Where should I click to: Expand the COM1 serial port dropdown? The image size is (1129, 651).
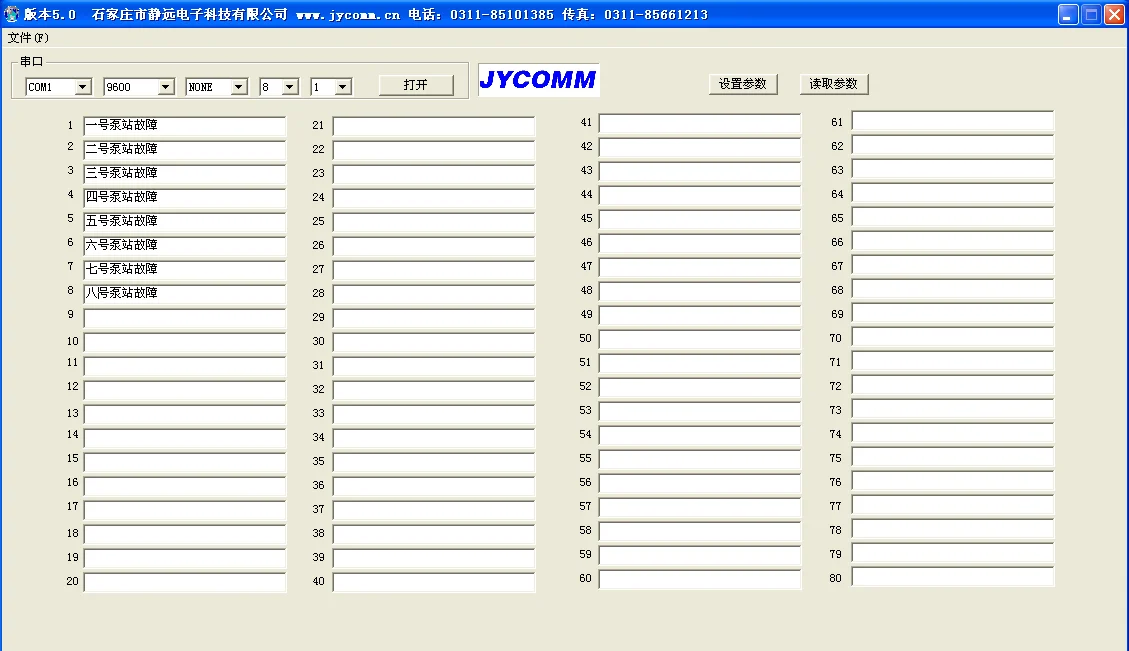click(83, 87)
